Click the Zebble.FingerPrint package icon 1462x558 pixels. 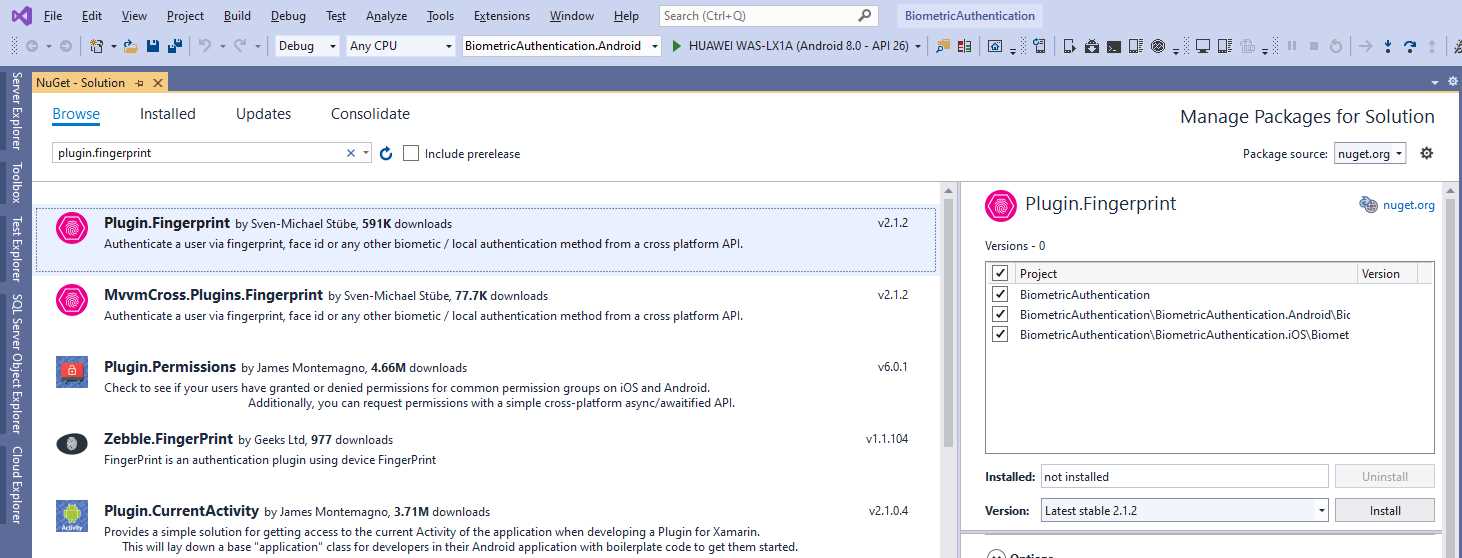coord(72,444)
